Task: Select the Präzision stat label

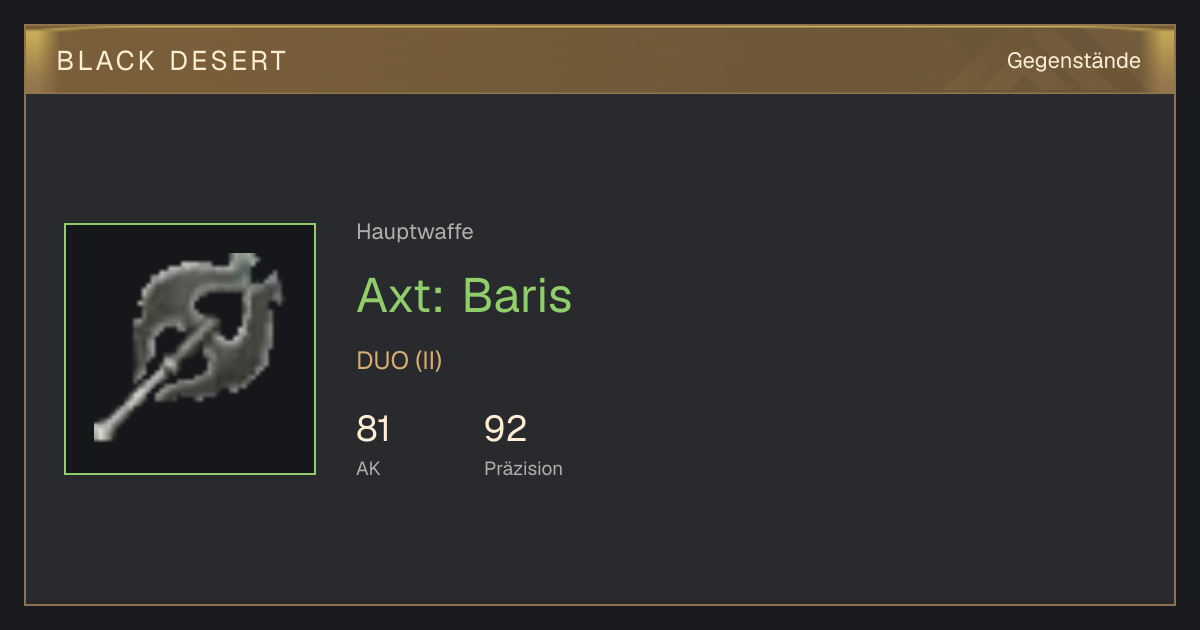Action: (x=523, y=468)
